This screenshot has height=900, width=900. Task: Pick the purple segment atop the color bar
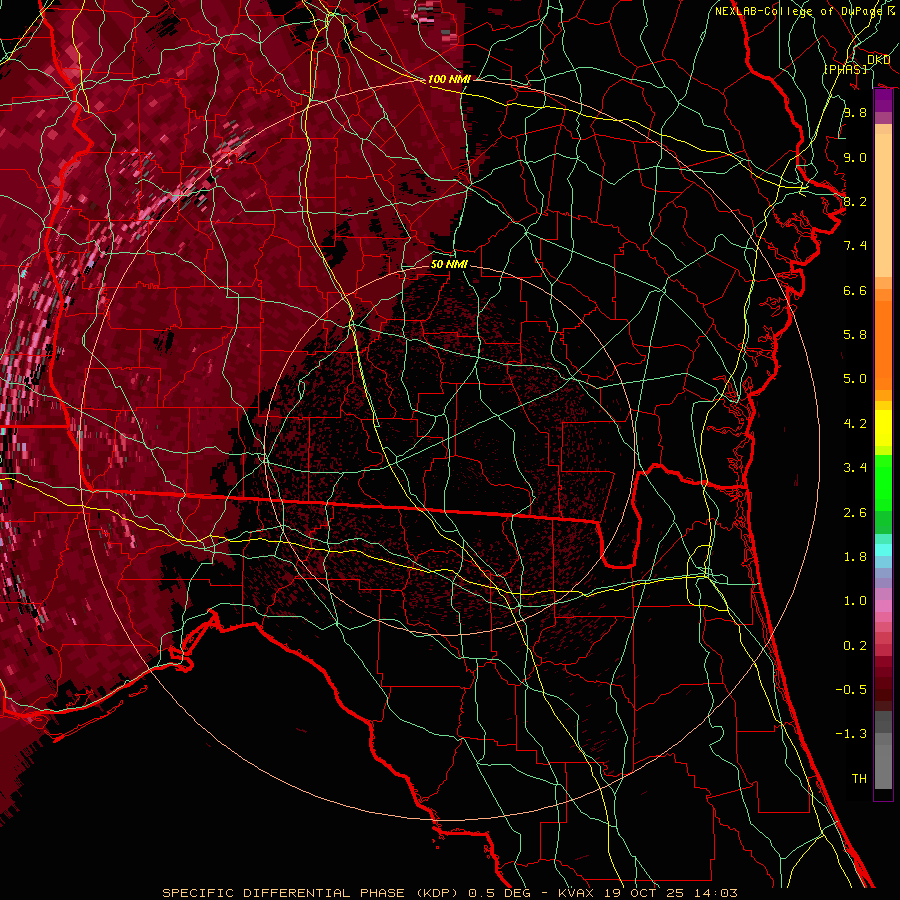[x=883, y=101]
